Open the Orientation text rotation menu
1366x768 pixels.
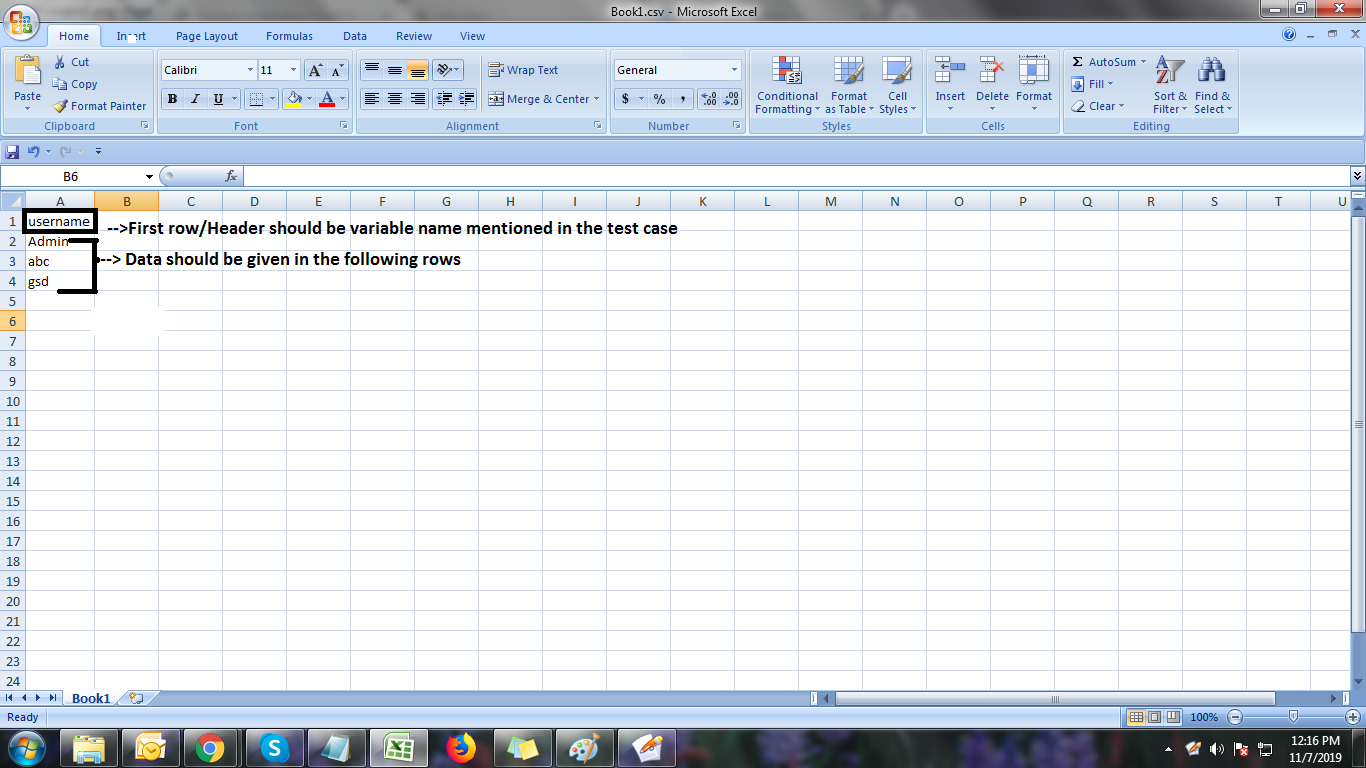tap(448, 70)
